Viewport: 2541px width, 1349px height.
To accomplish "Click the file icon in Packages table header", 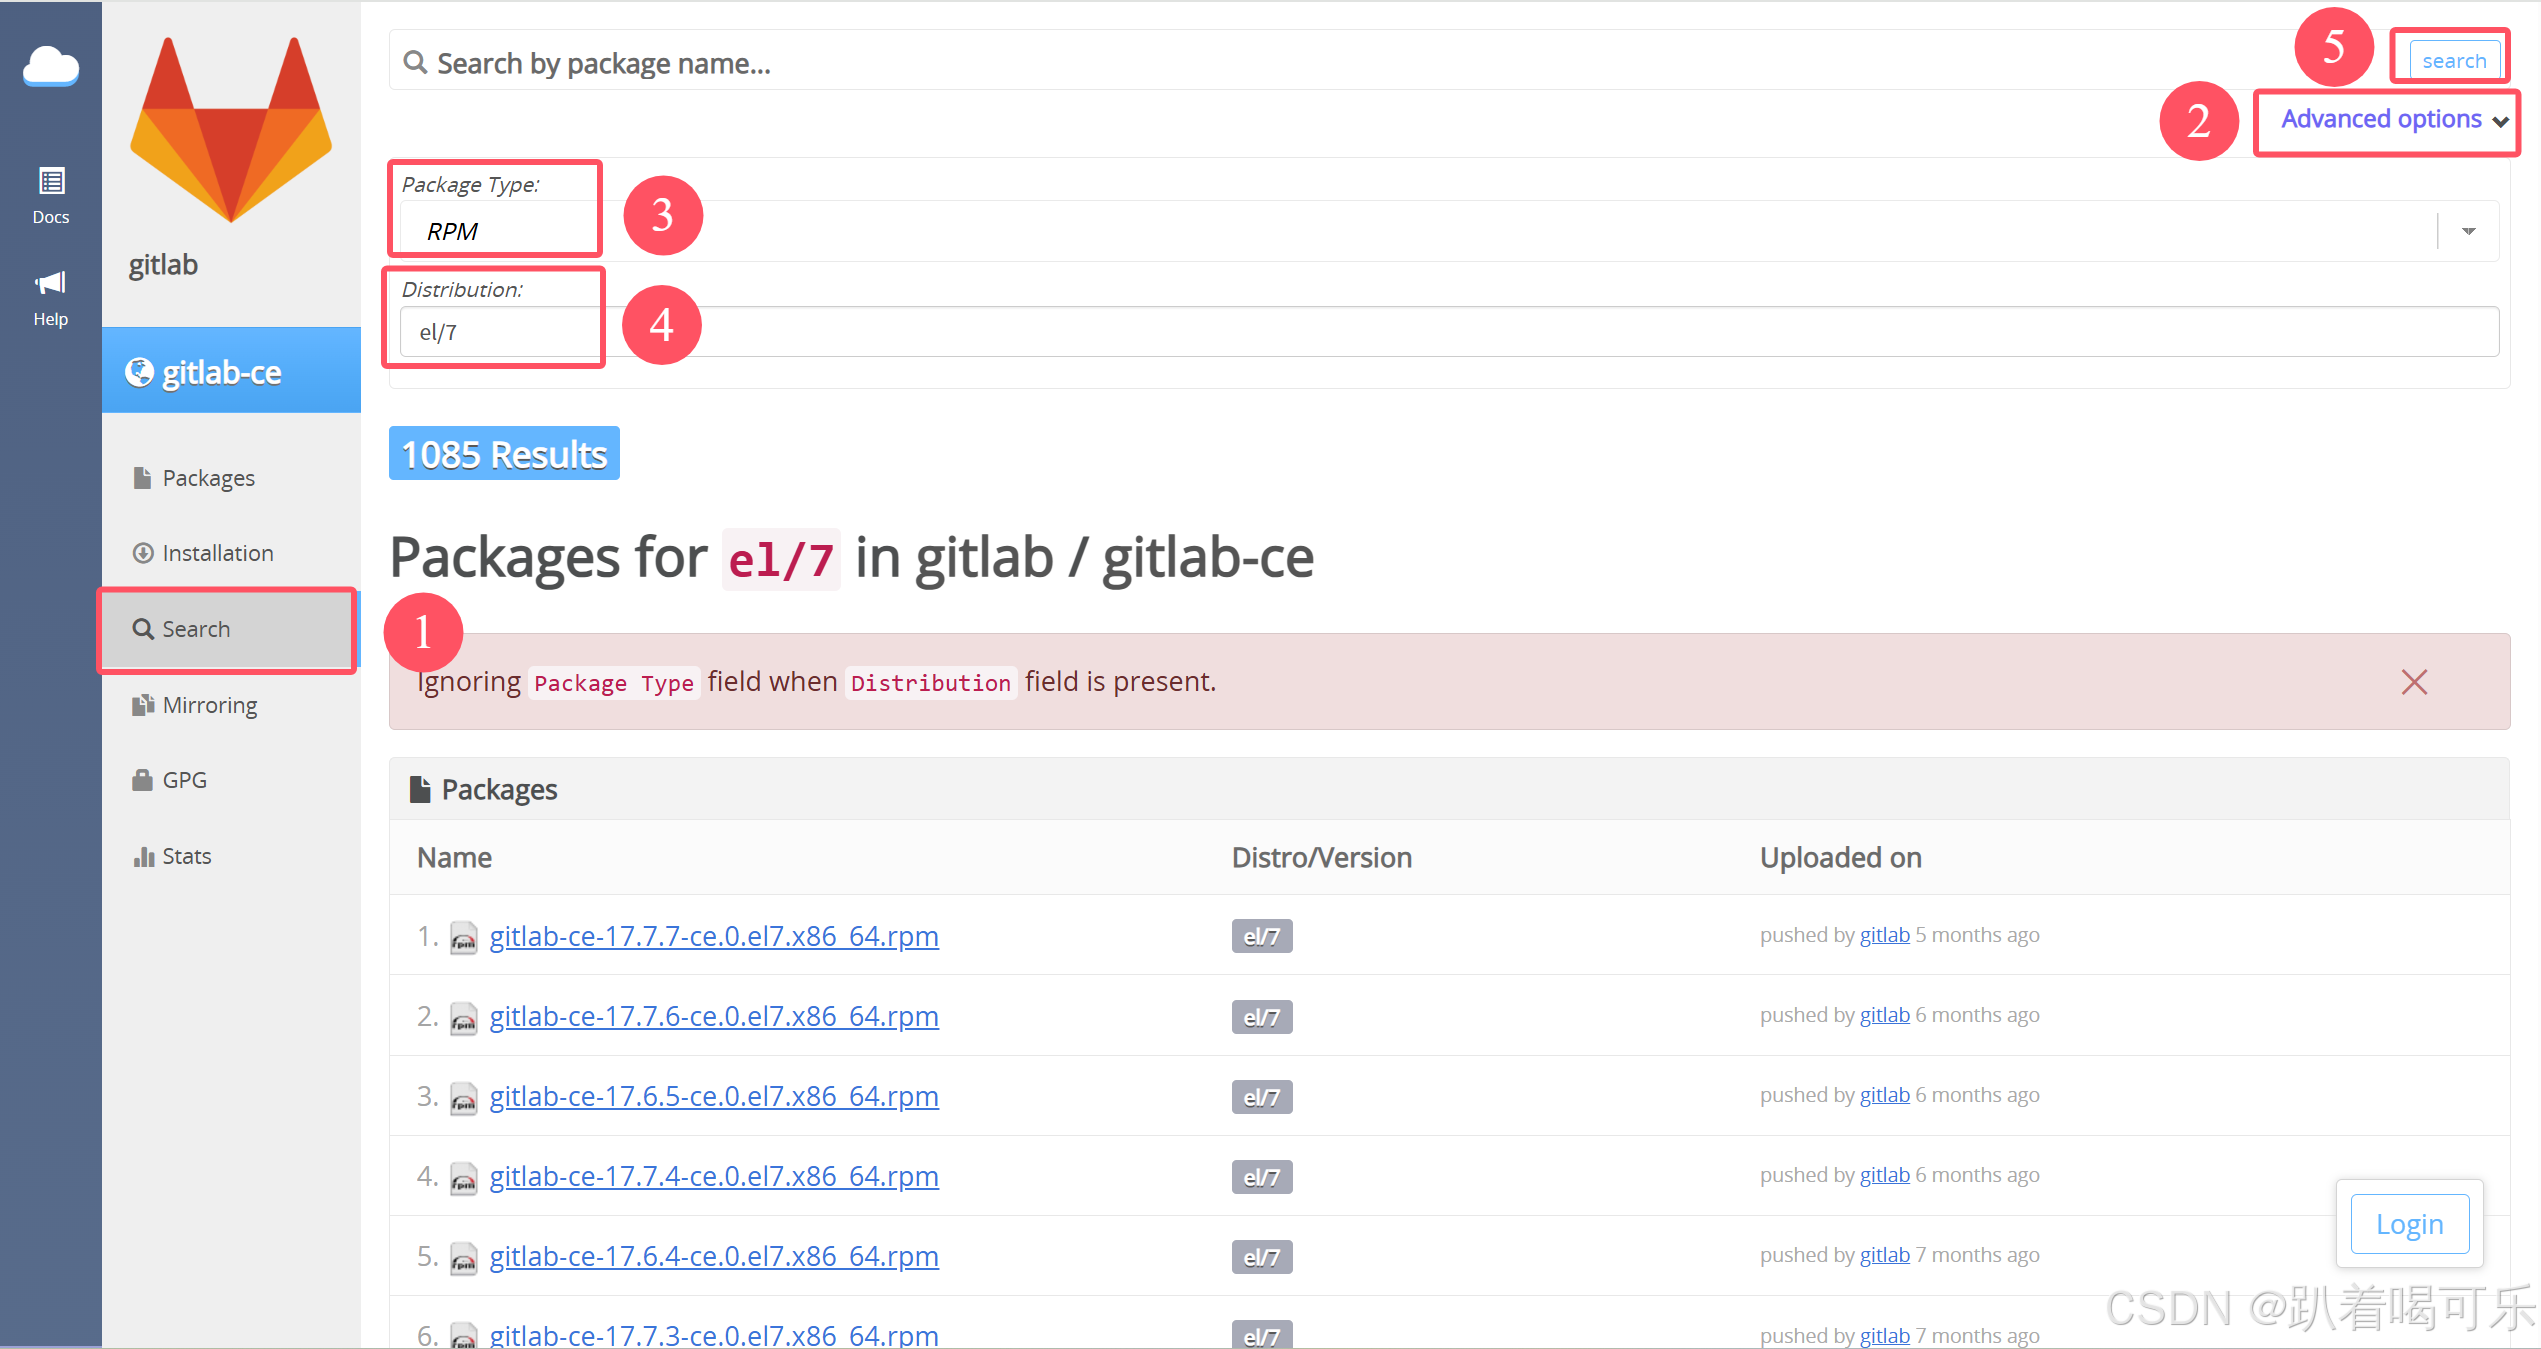I will tap(420, 790).
